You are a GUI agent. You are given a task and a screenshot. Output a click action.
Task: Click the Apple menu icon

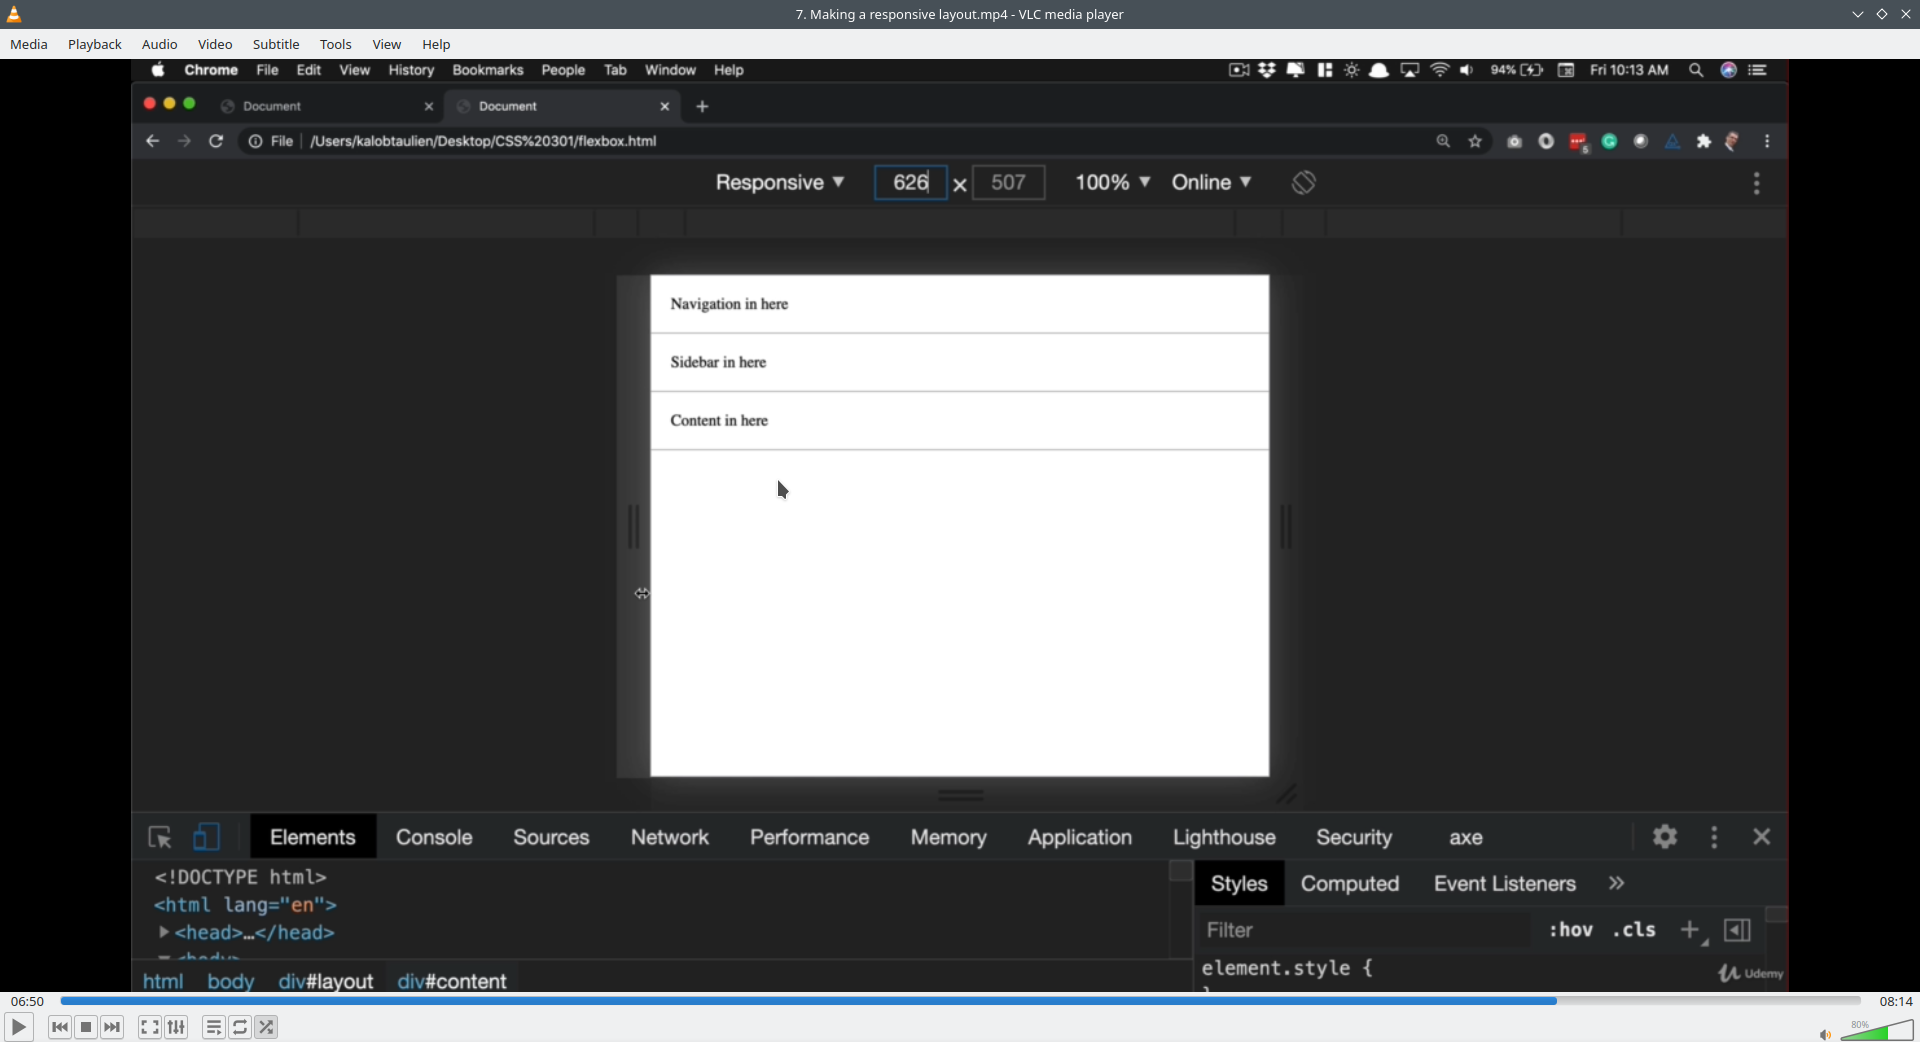coord(158,70)
